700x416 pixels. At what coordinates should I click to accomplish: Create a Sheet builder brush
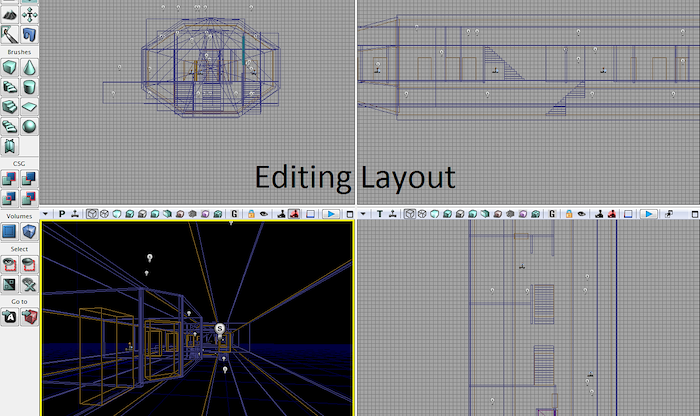pyautogui.click(x=29, y=107)
